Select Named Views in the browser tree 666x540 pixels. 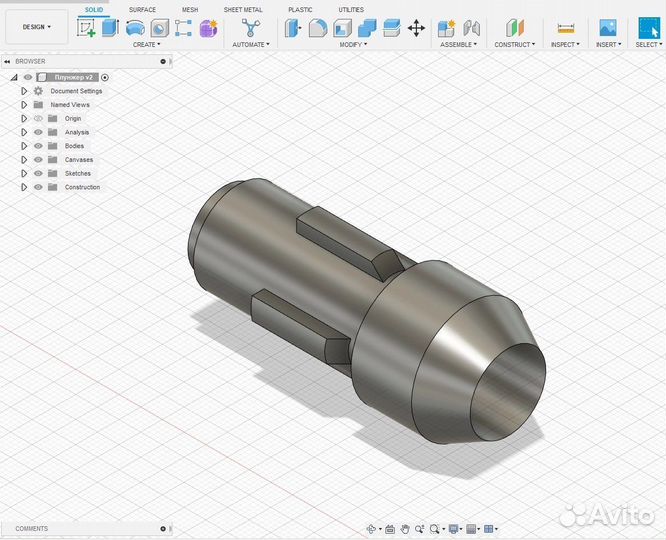[x=70, y=104]
